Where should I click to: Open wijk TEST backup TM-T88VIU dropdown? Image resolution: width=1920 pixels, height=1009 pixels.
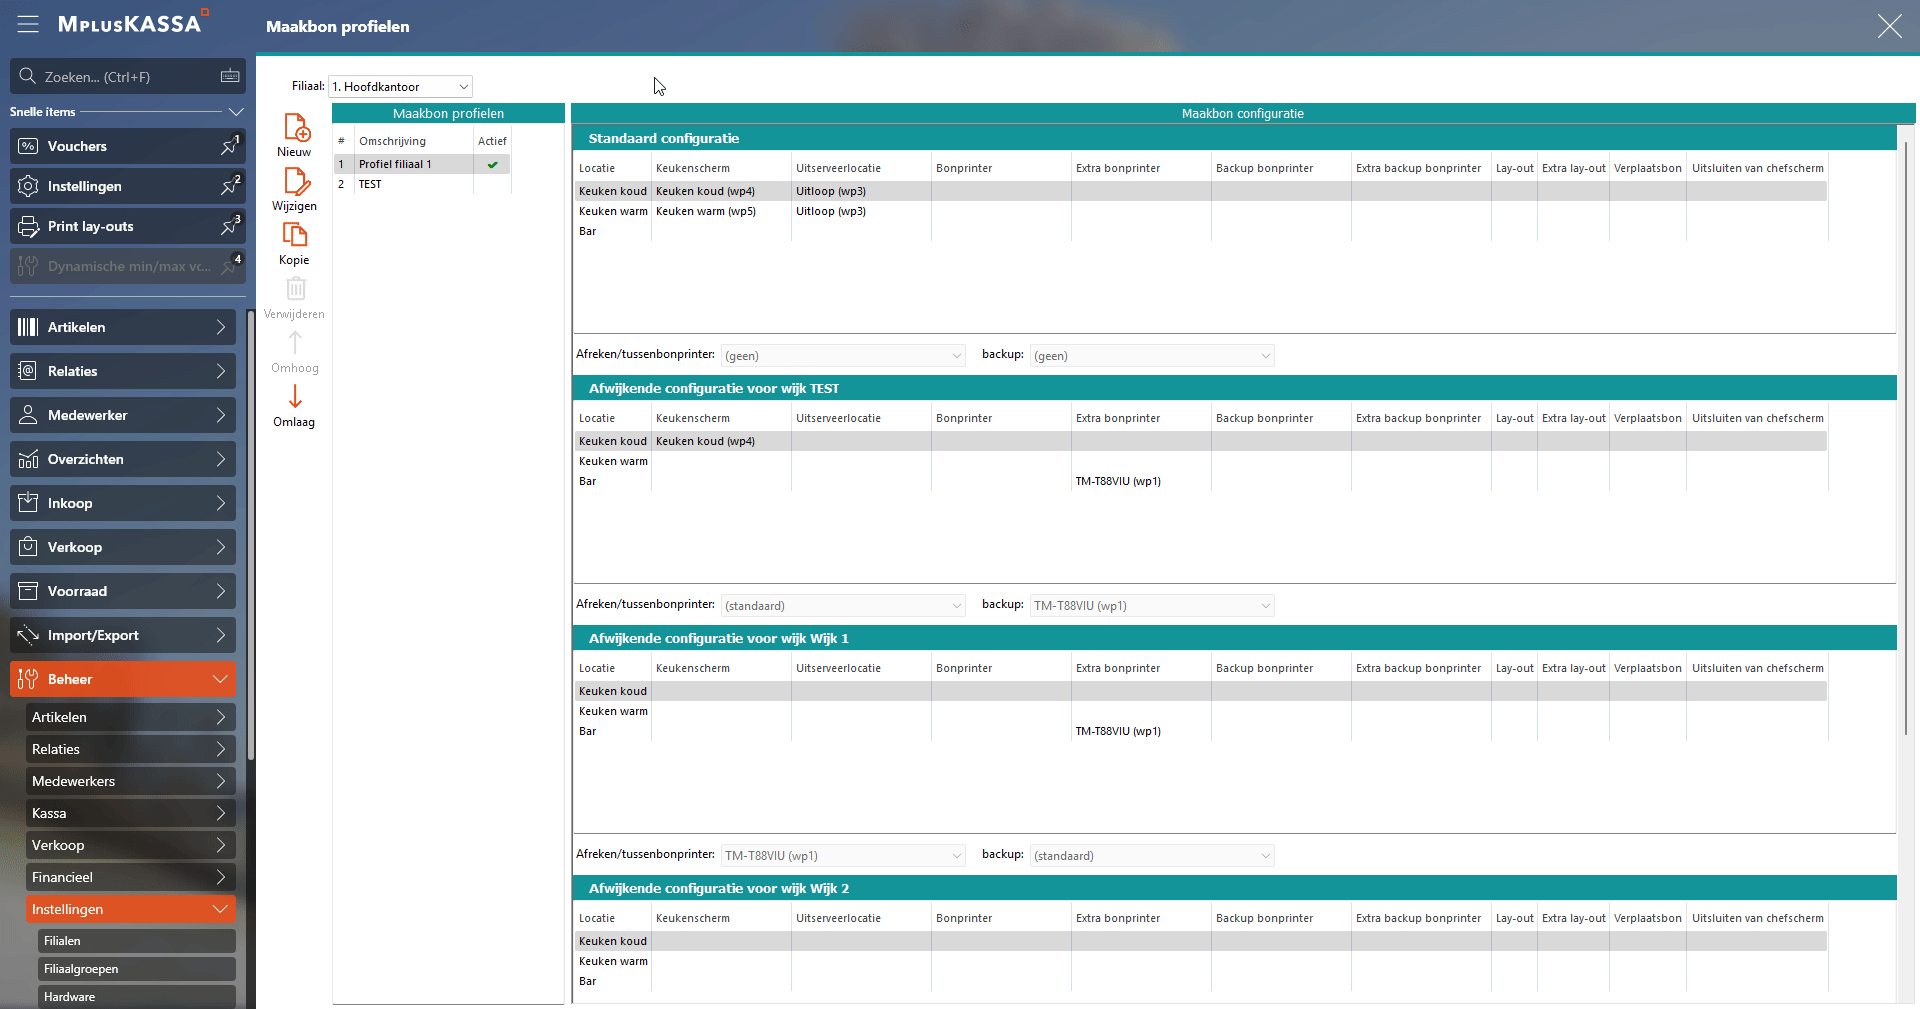tap(1152, 605)
